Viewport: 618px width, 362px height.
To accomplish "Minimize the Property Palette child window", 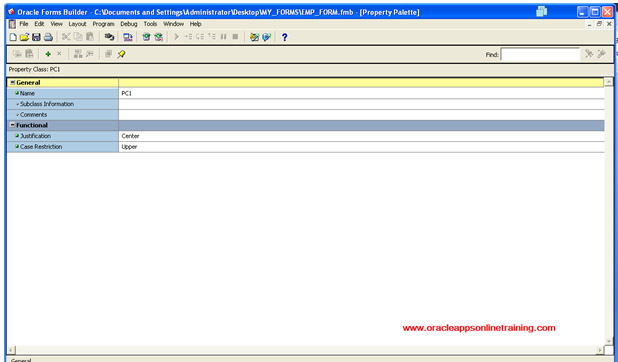I will (590, 24).
